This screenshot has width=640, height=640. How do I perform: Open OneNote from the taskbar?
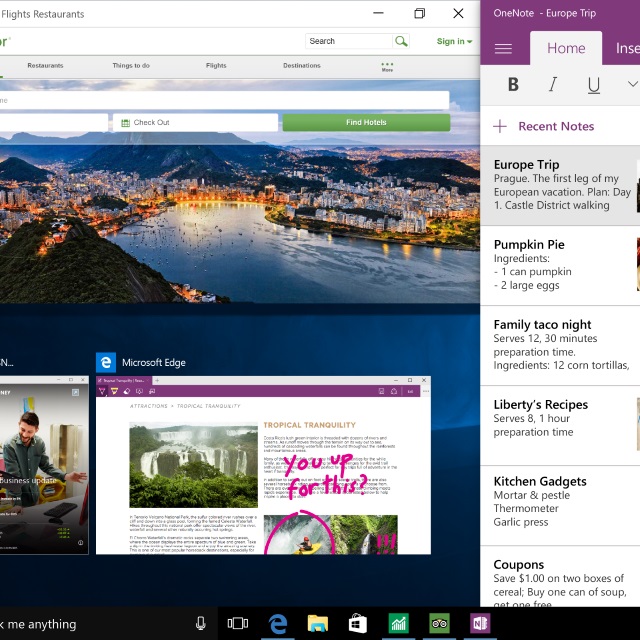point(480,623)
